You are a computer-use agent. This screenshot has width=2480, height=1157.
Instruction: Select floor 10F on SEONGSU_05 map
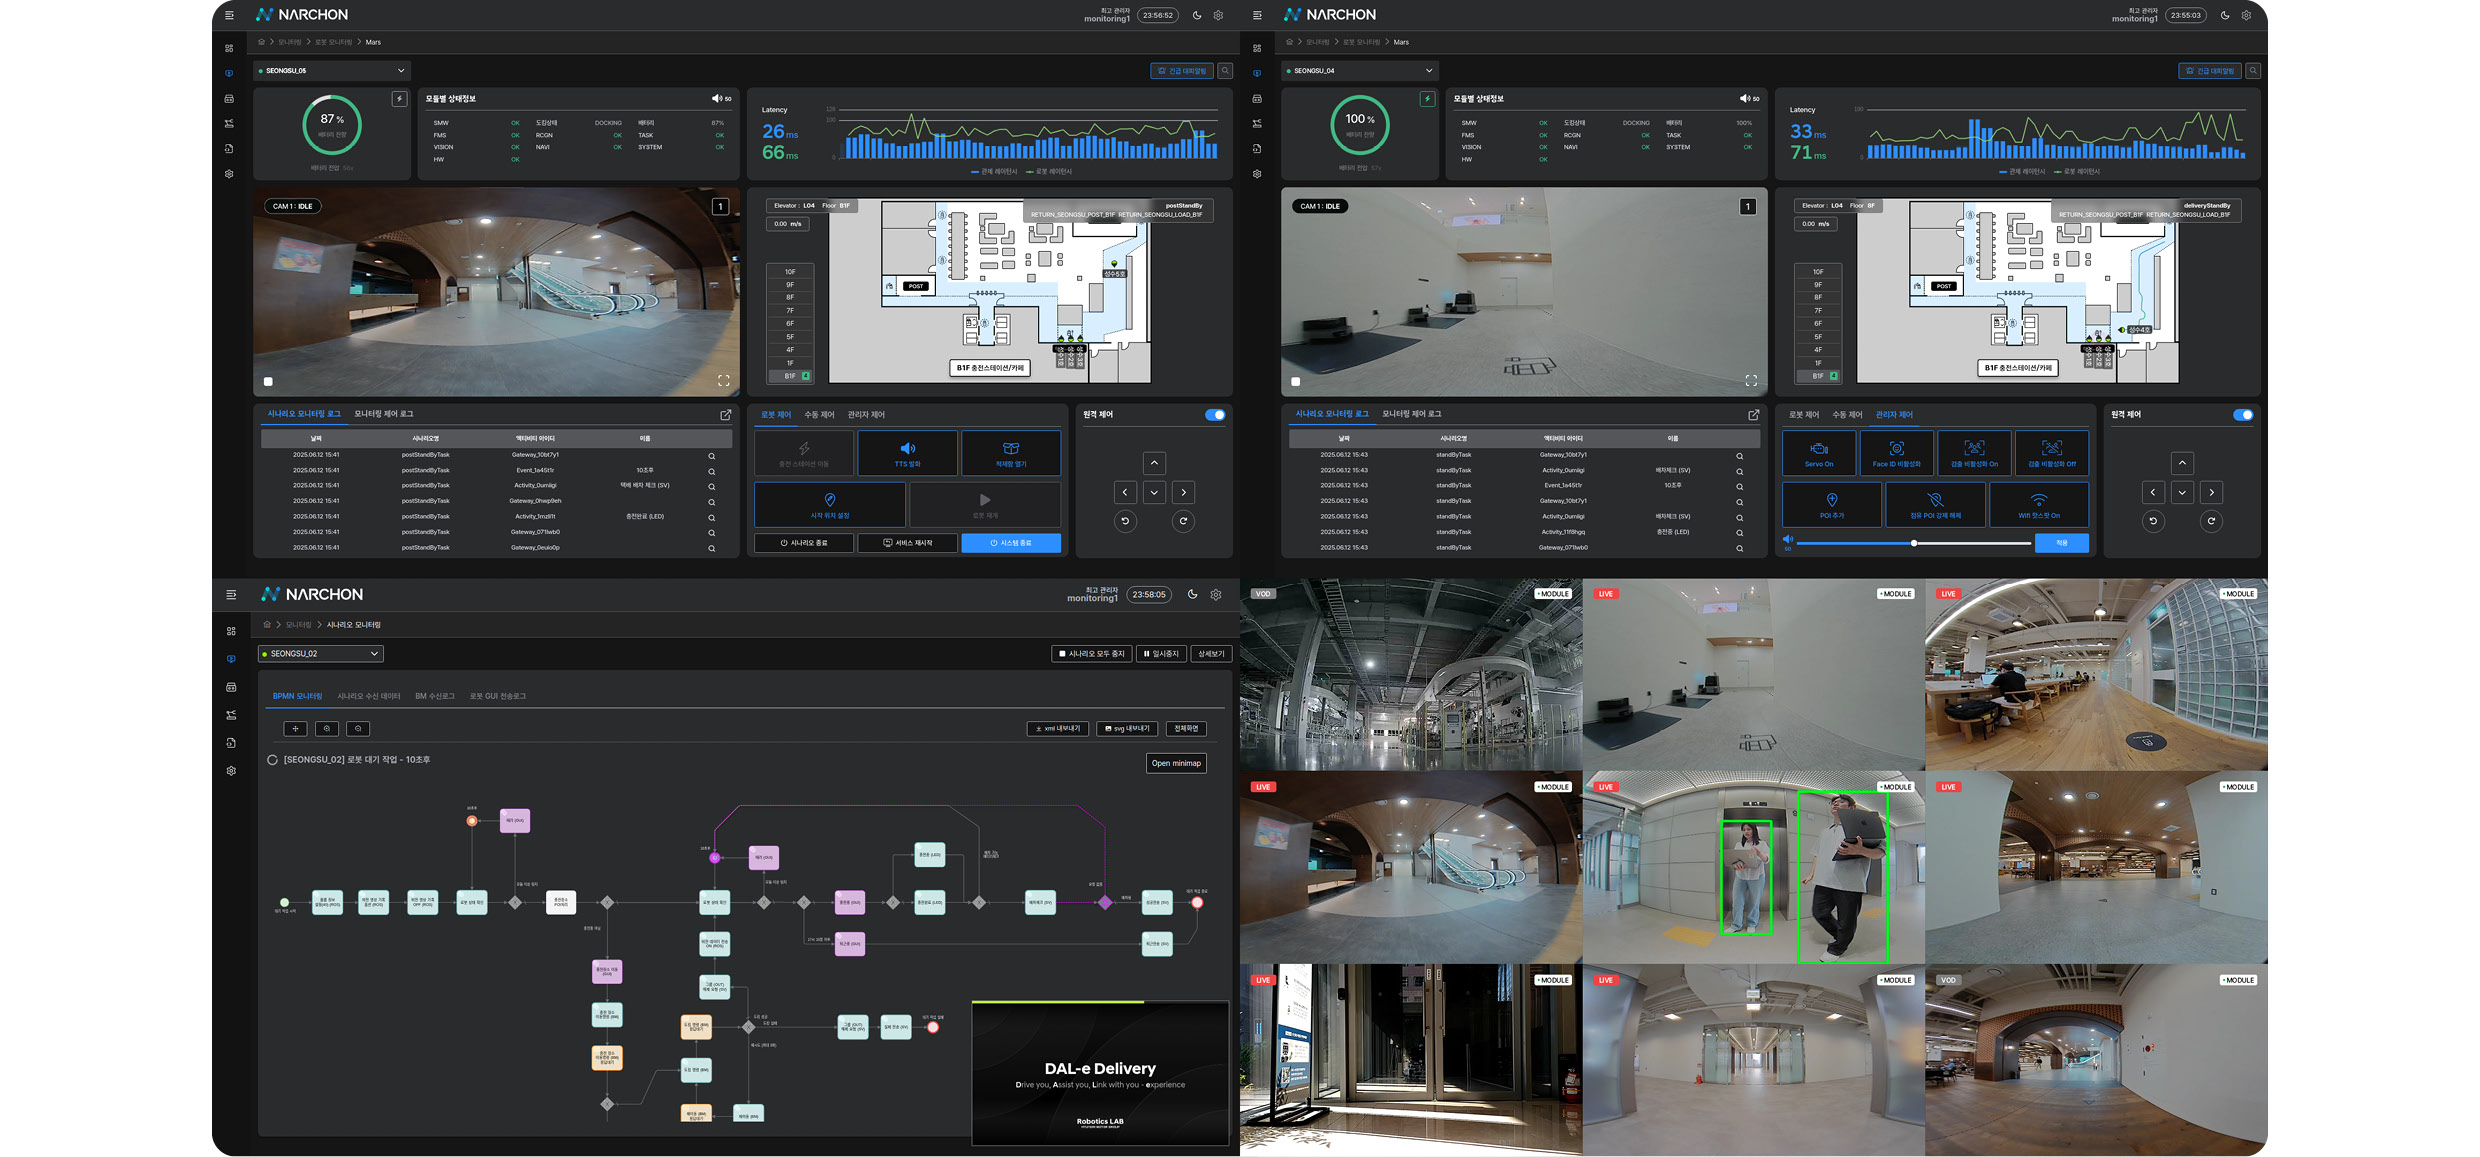(790, 272)
